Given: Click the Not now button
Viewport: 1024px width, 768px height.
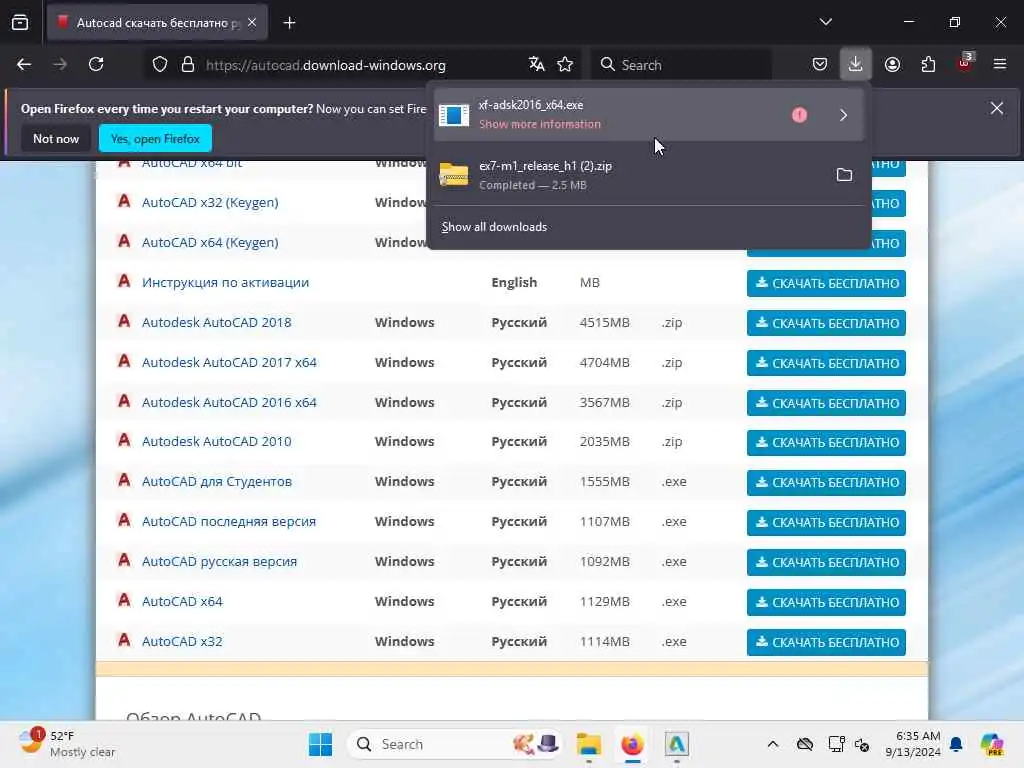Looking at the screenshot, I should [x=56, y=138].
